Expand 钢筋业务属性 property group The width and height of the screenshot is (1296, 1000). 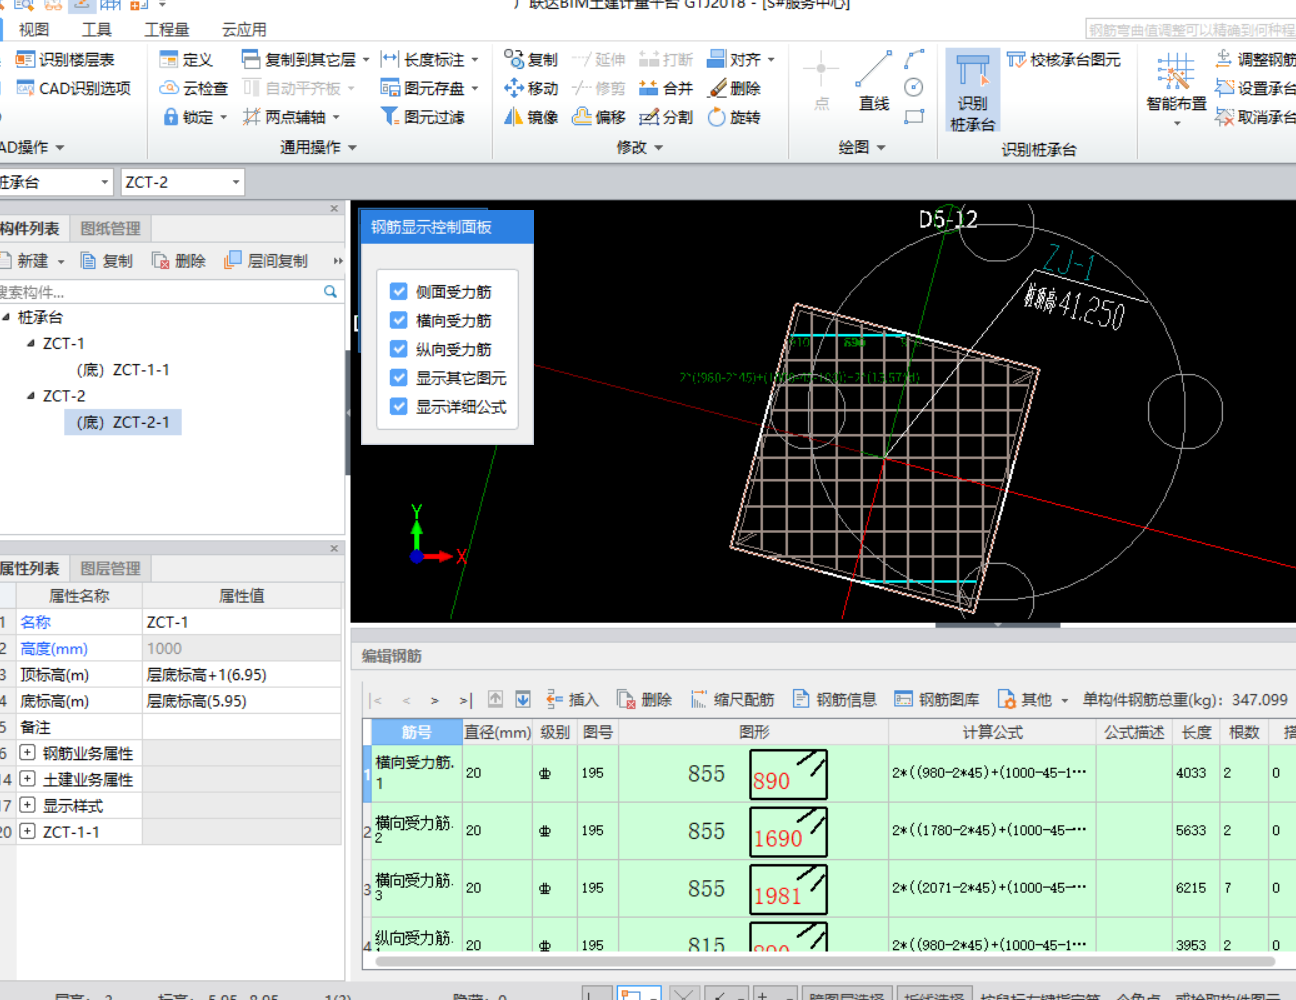coord(28,752)
